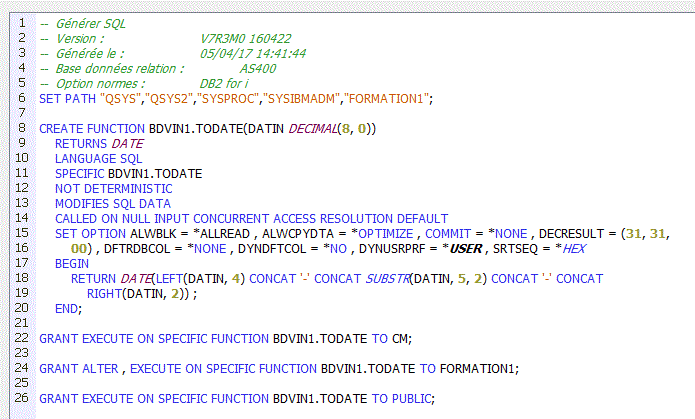Click 'SRTSEQ' on line 16
695x419 pixels.
[x=515, y=249]
